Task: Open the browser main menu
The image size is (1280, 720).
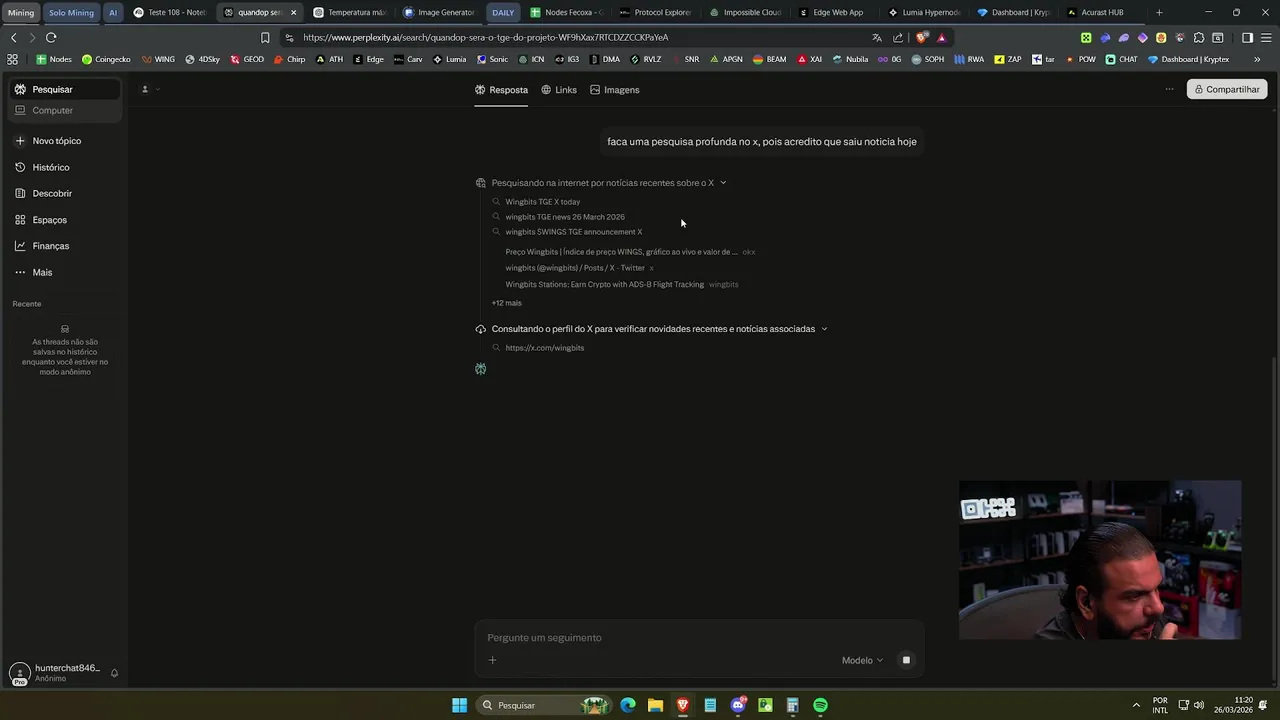Action: coord(1266,37)
